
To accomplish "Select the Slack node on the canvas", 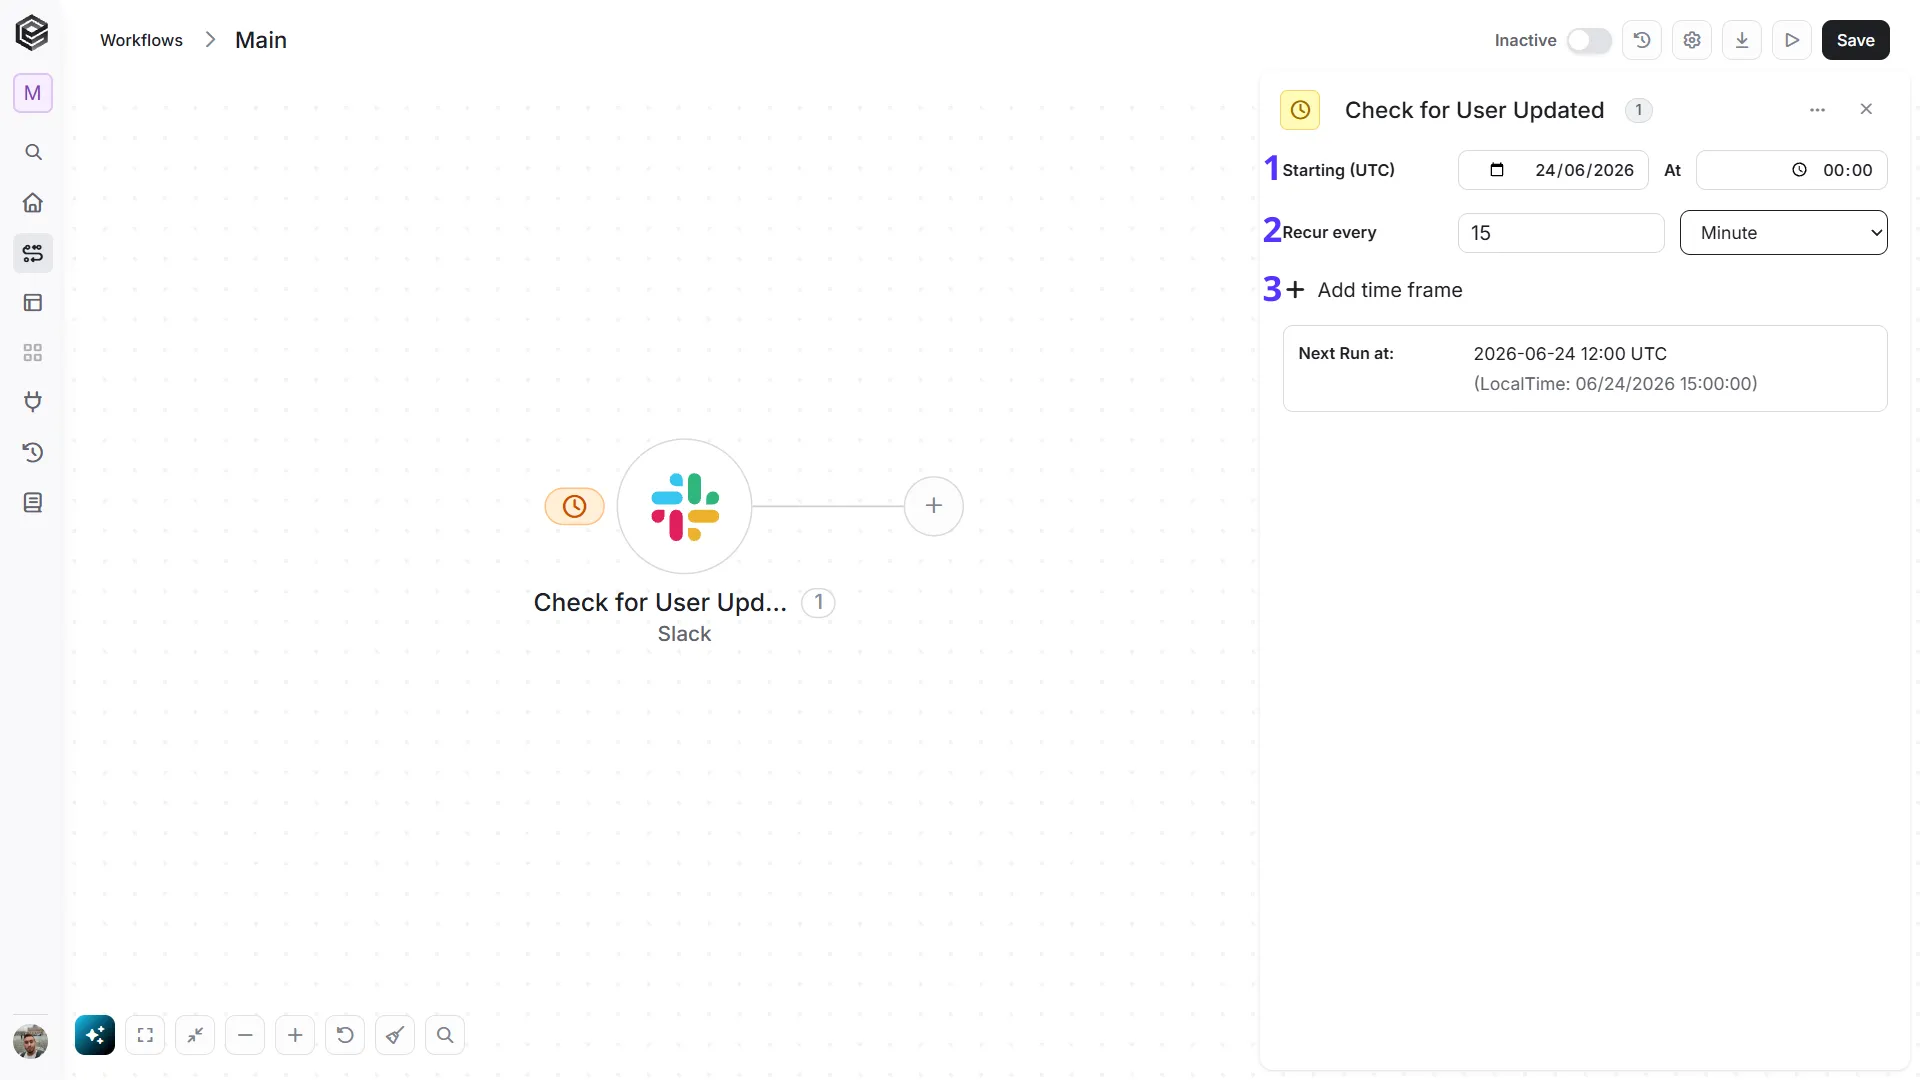I will coord(684,506).
